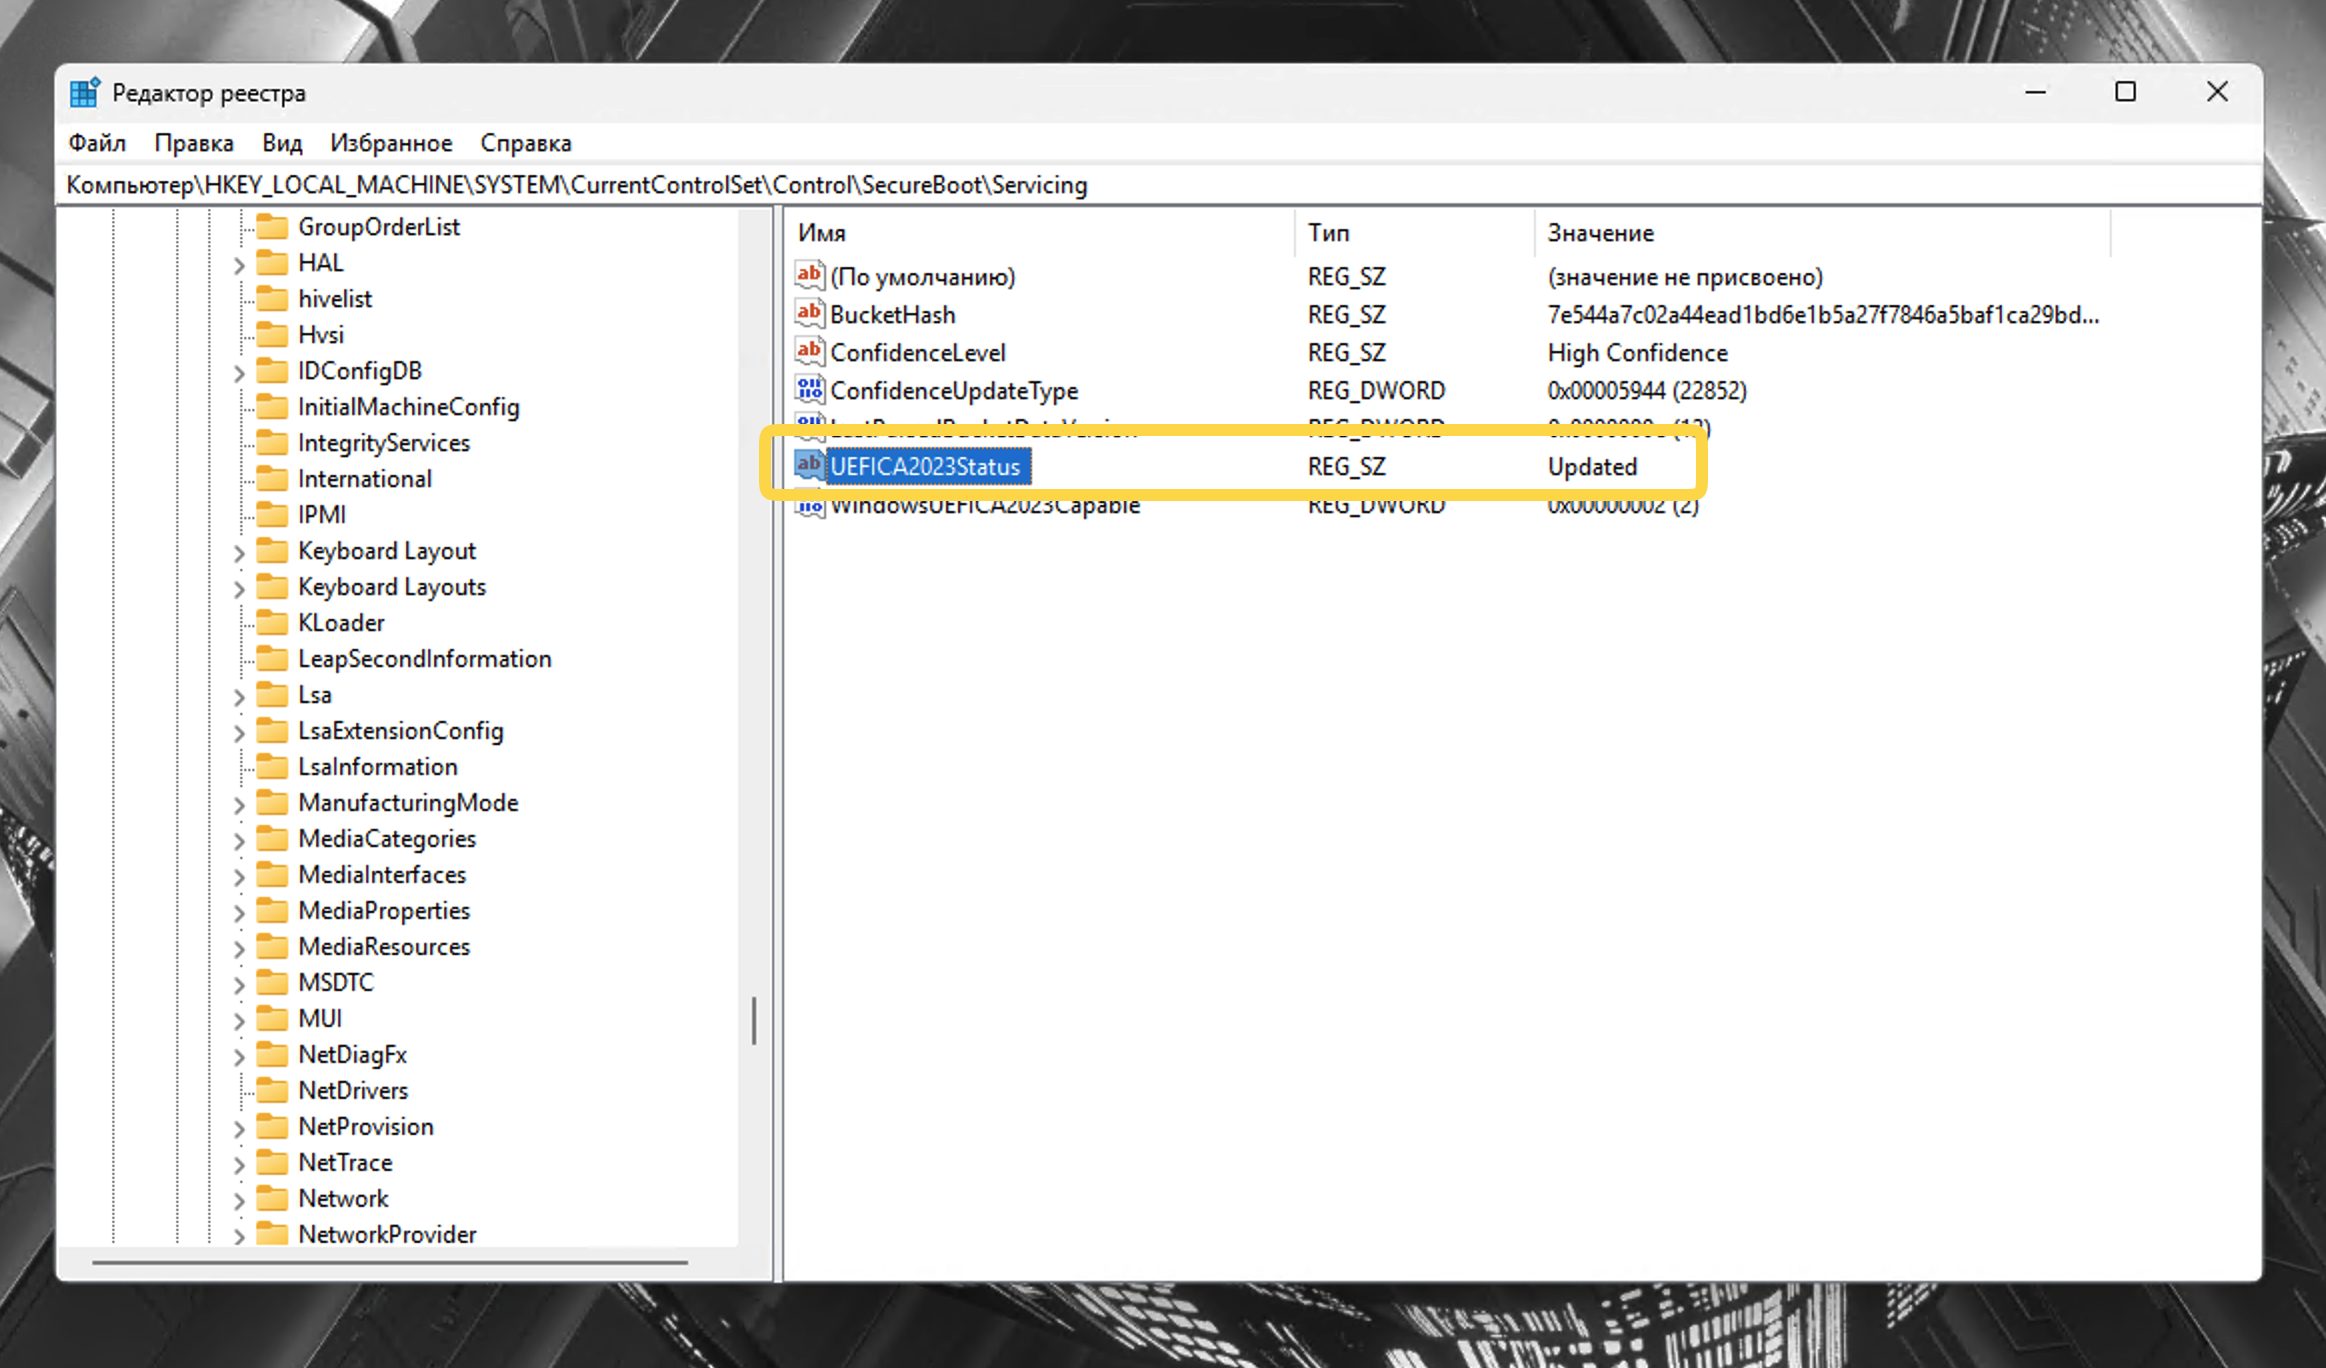
Task: Click the Registry Editor app icon in title bar
Action: 85,93
